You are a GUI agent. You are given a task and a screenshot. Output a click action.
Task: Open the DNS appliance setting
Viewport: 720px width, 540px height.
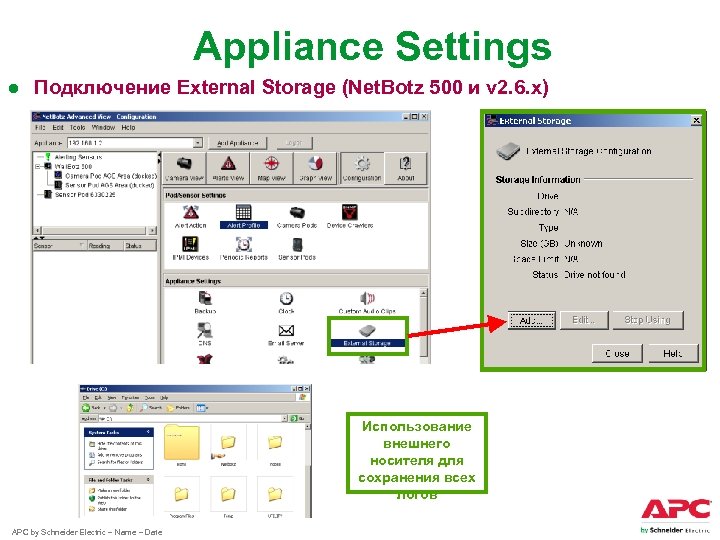pos(205,334)
